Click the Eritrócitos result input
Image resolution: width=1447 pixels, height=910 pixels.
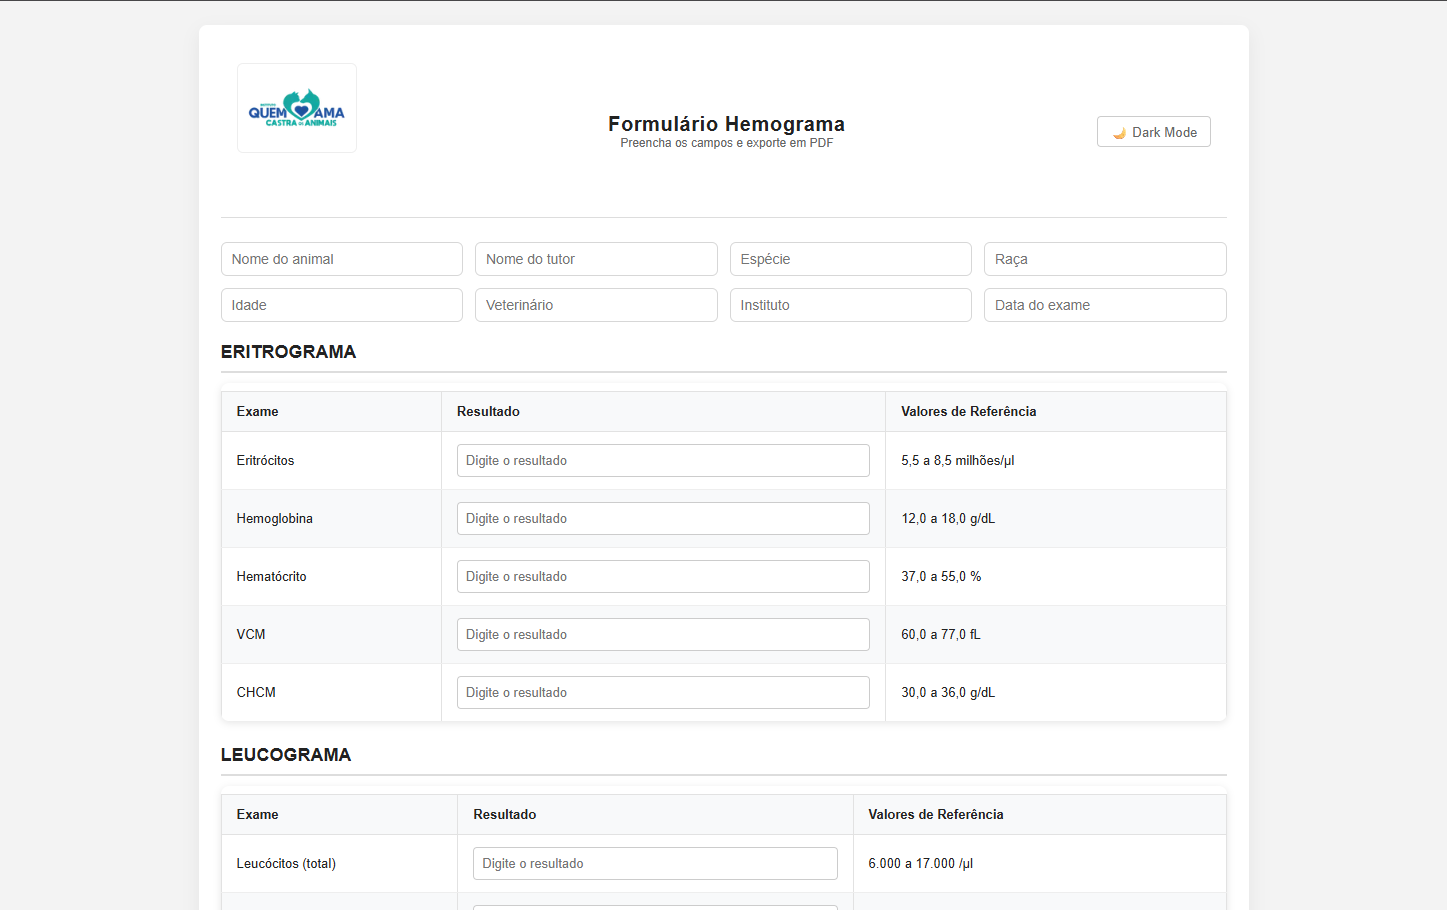(663, 461)
